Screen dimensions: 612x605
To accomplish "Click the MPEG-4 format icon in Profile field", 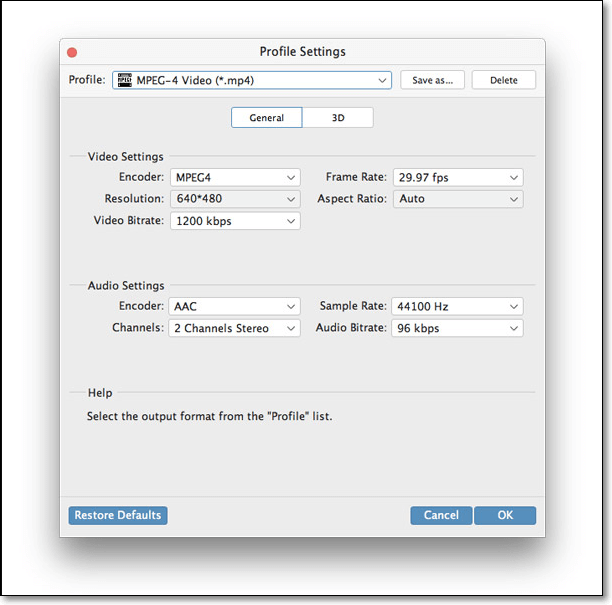I will 124,80.
